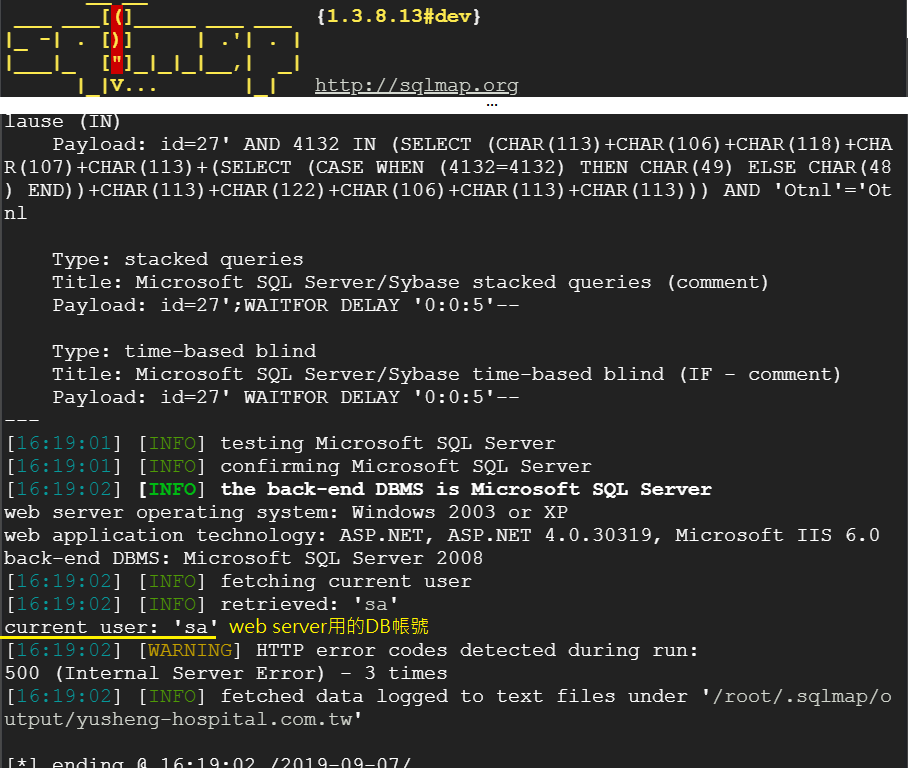Click bold 'the back-end DBMS is Microsoft SQL Server'
The height and width of the screenshot is (768, 908).
pos(466,489)
